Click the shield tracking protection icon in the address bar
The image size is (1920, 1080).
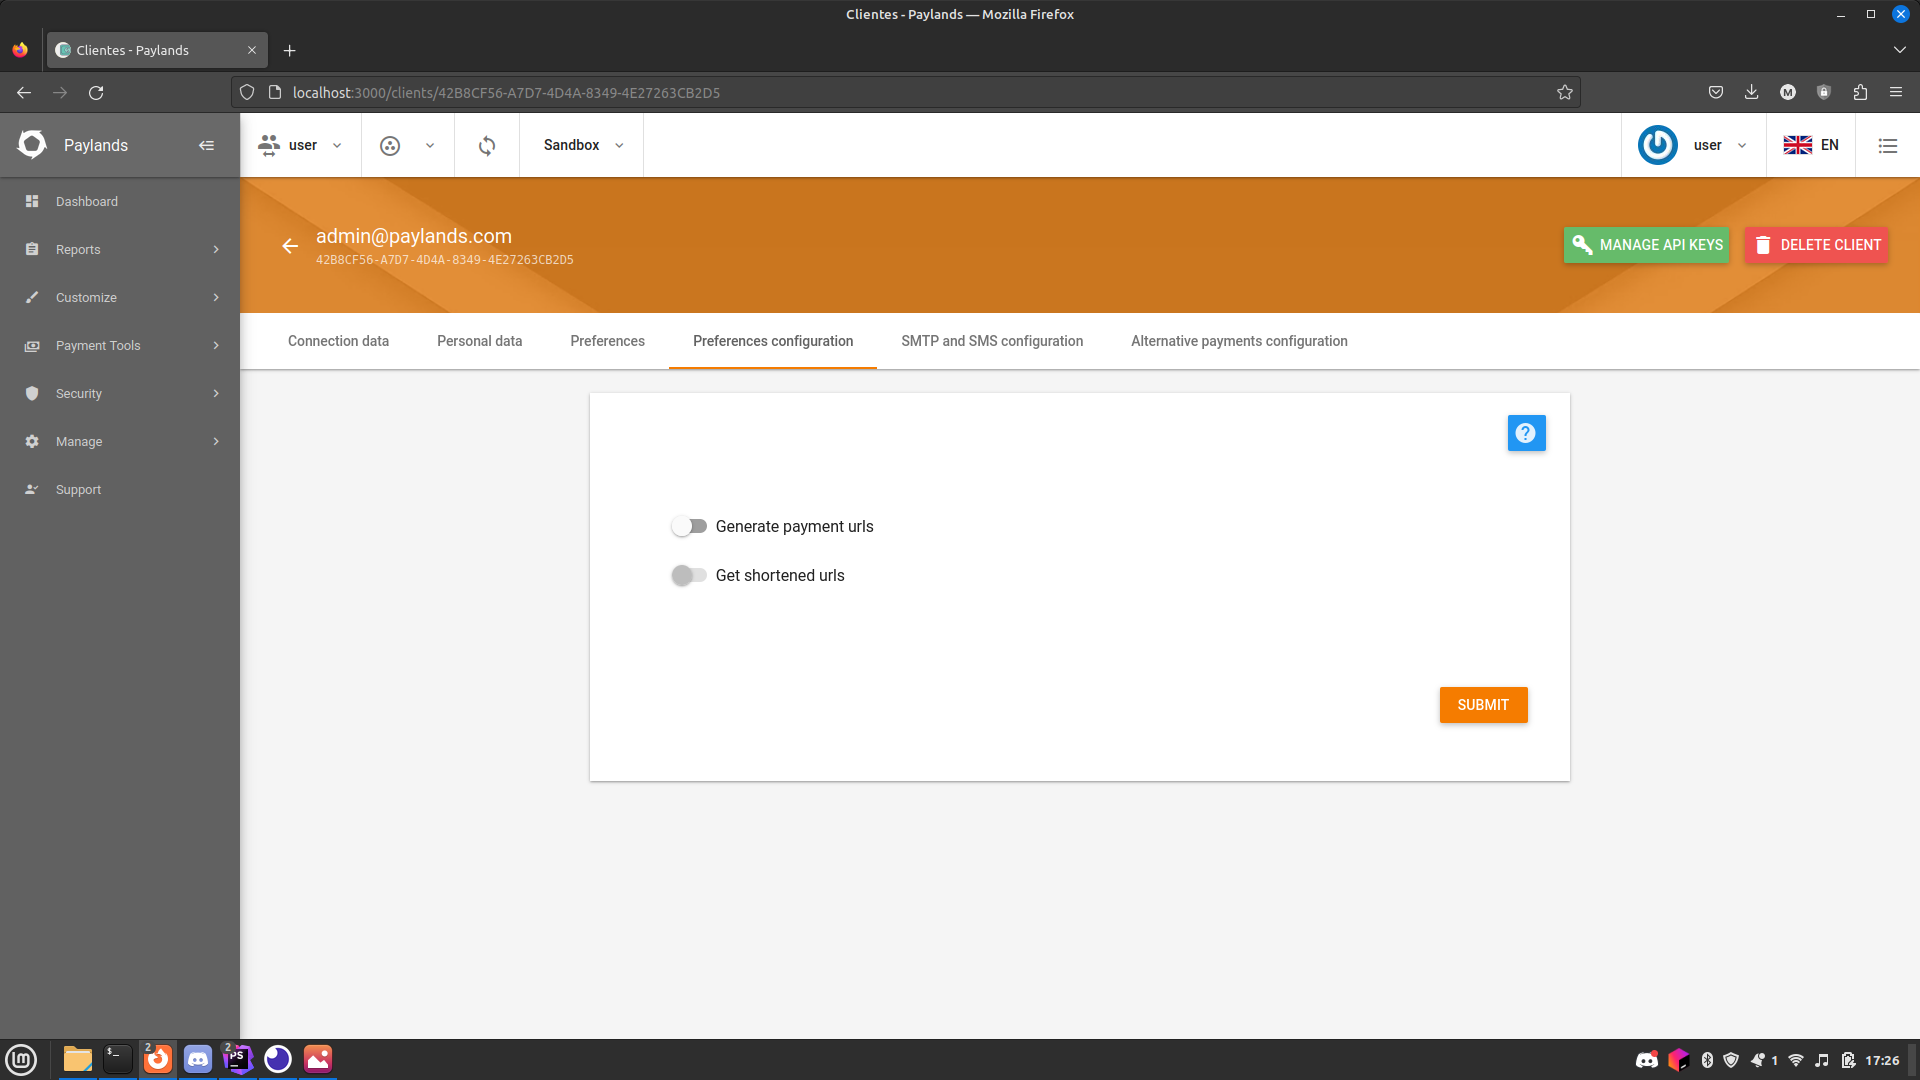[247, 92]
